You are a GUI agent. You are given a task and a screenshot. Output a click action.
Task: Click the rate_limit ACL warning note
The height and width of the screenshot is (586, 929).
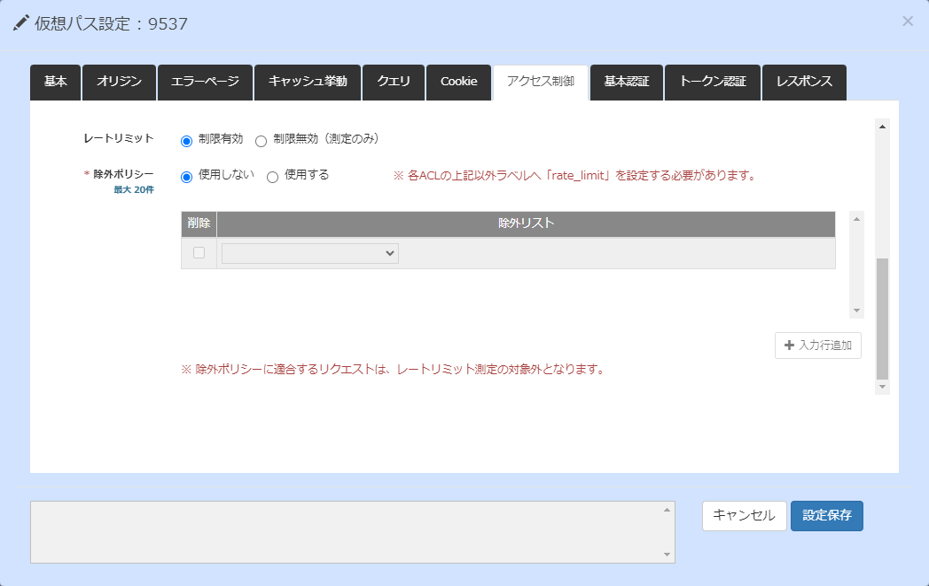[575, 175]
